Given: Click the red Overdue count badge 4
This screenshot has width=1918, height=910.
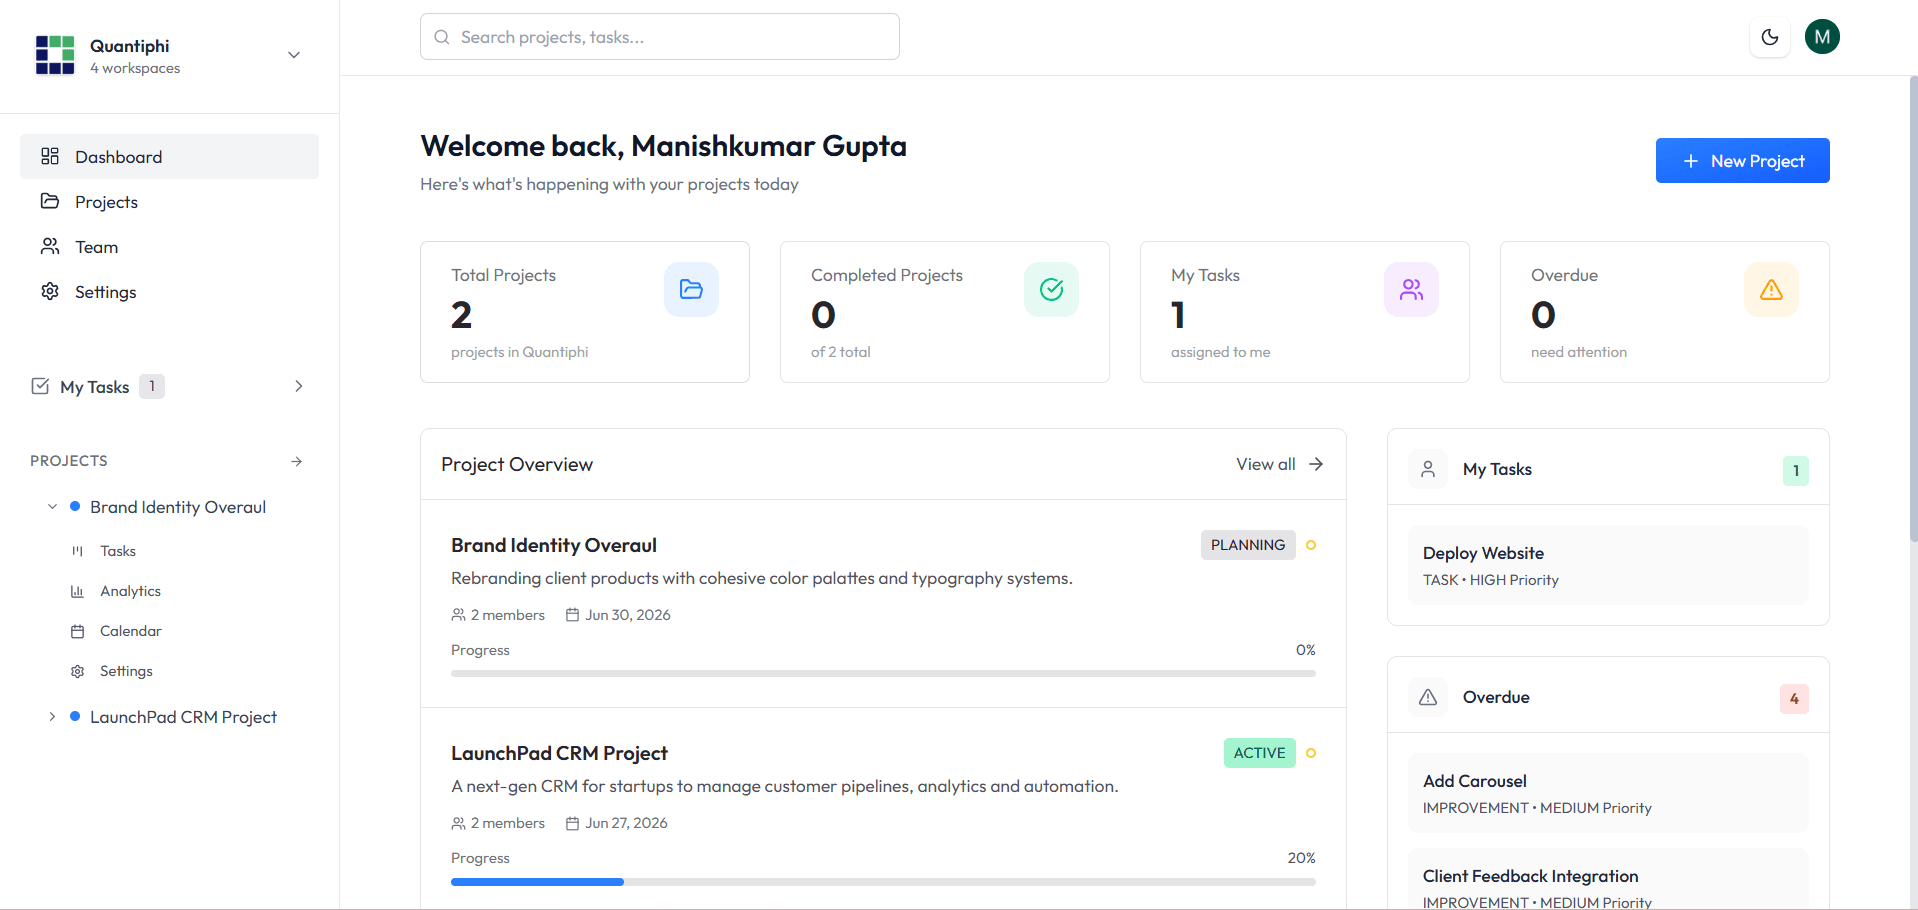Looking at the screenshot, I should (1794, 698).
